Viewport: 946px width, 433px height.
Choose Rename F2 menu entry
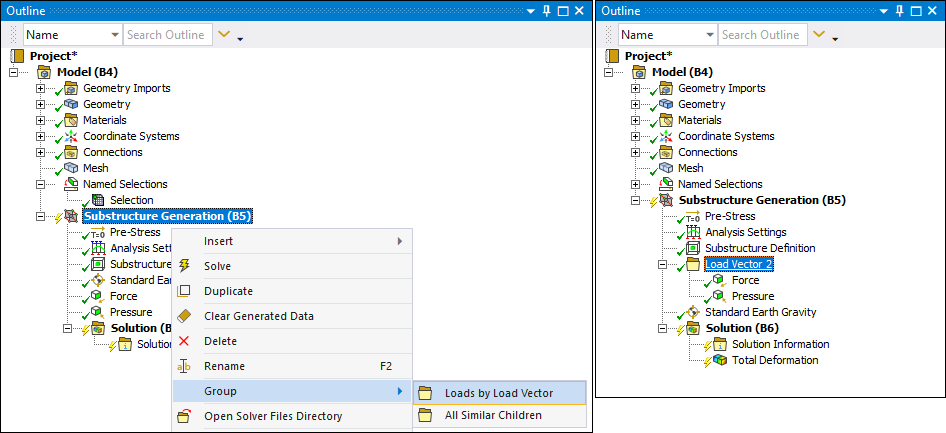point(292,366)
